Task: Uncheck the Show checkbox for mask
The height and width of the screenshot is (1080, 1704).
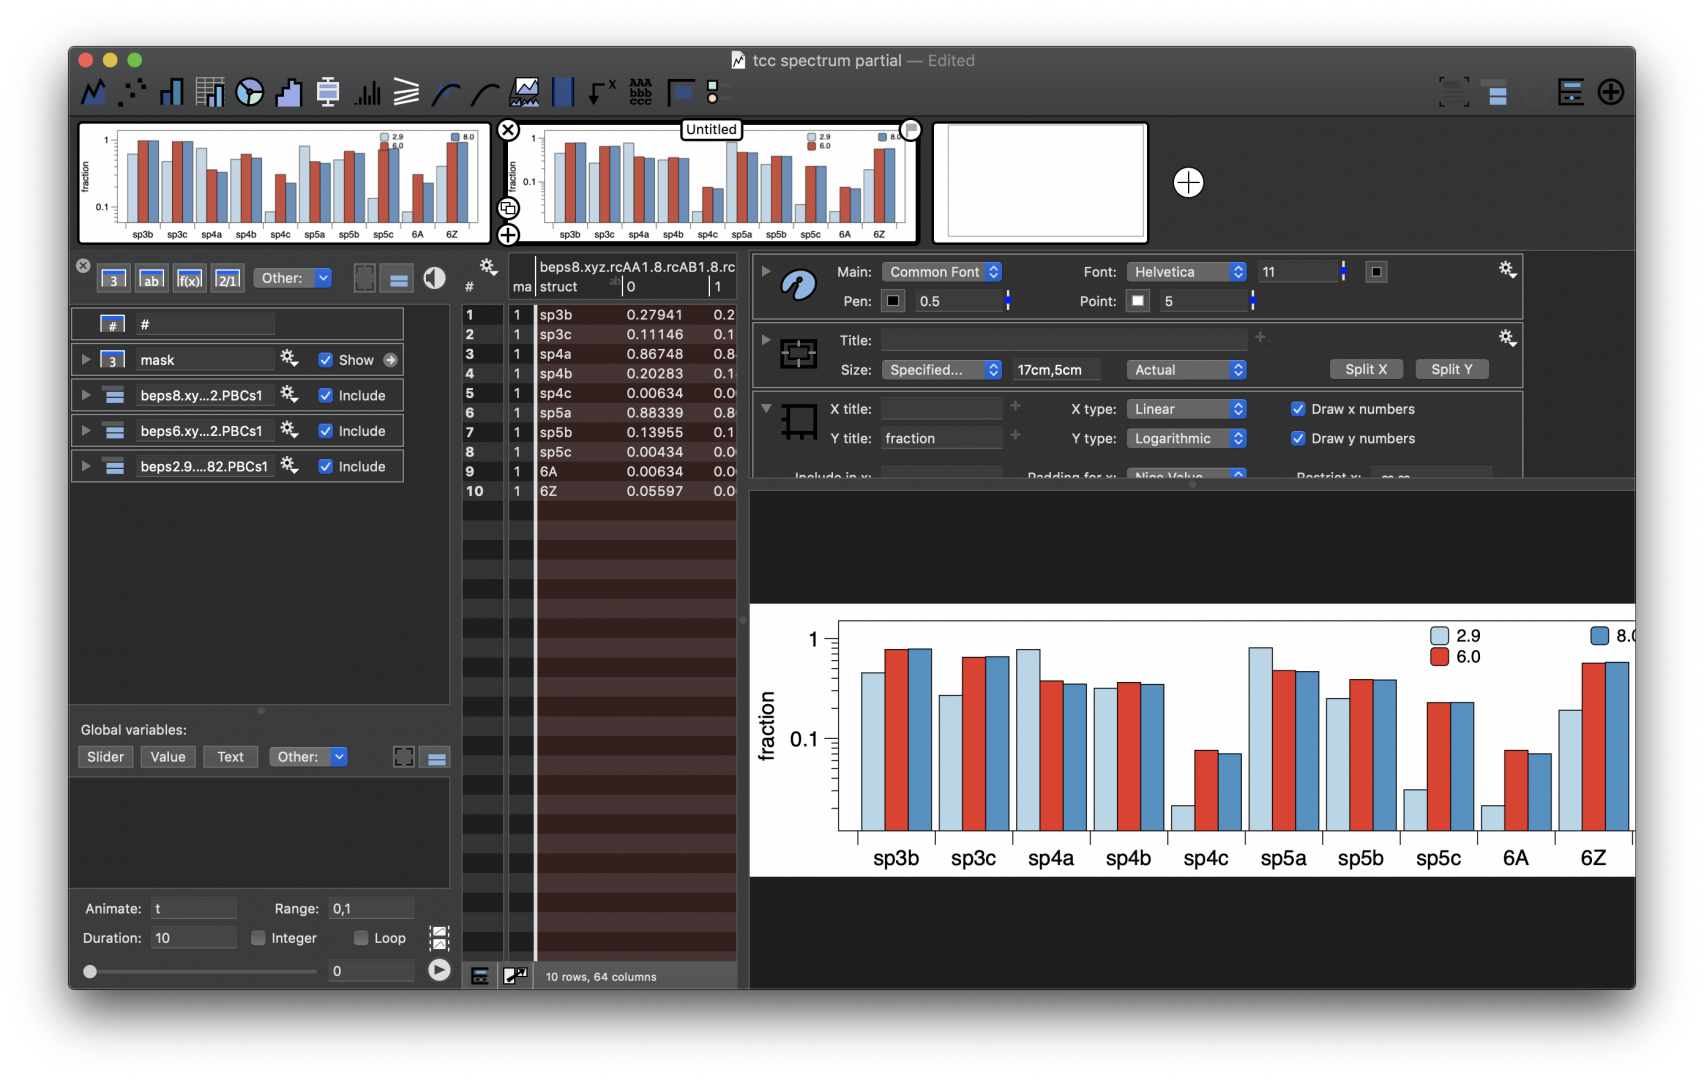Action: click(326, 360)
